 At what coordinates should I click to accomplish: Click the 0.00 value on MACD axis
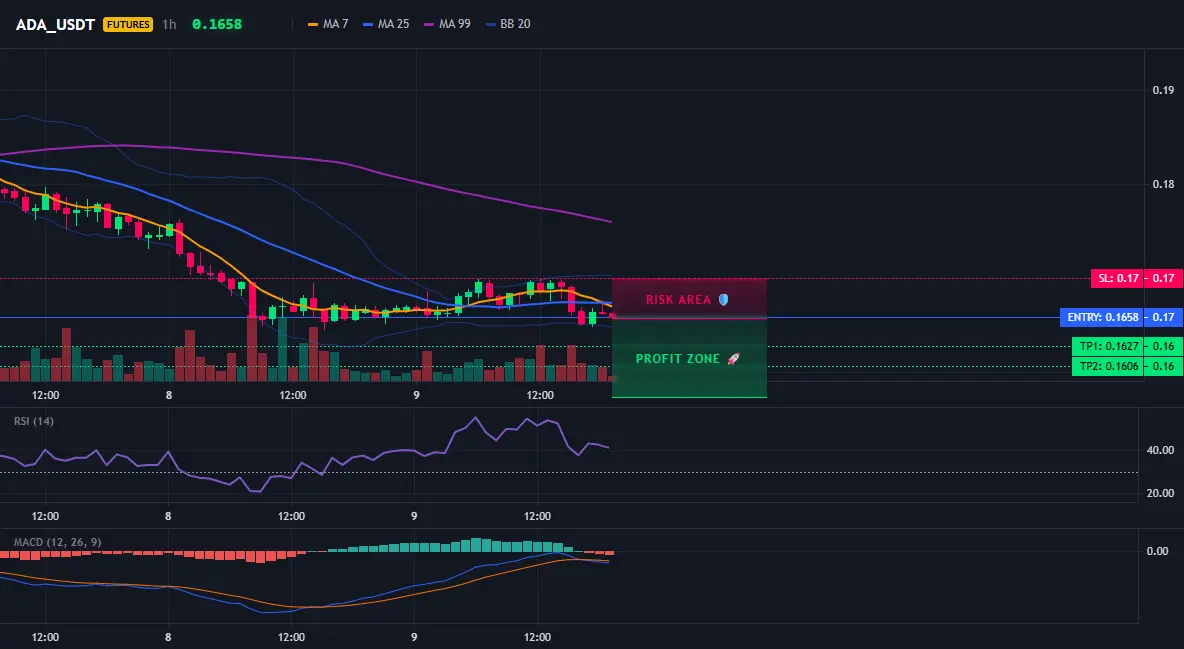point(1158,552)
